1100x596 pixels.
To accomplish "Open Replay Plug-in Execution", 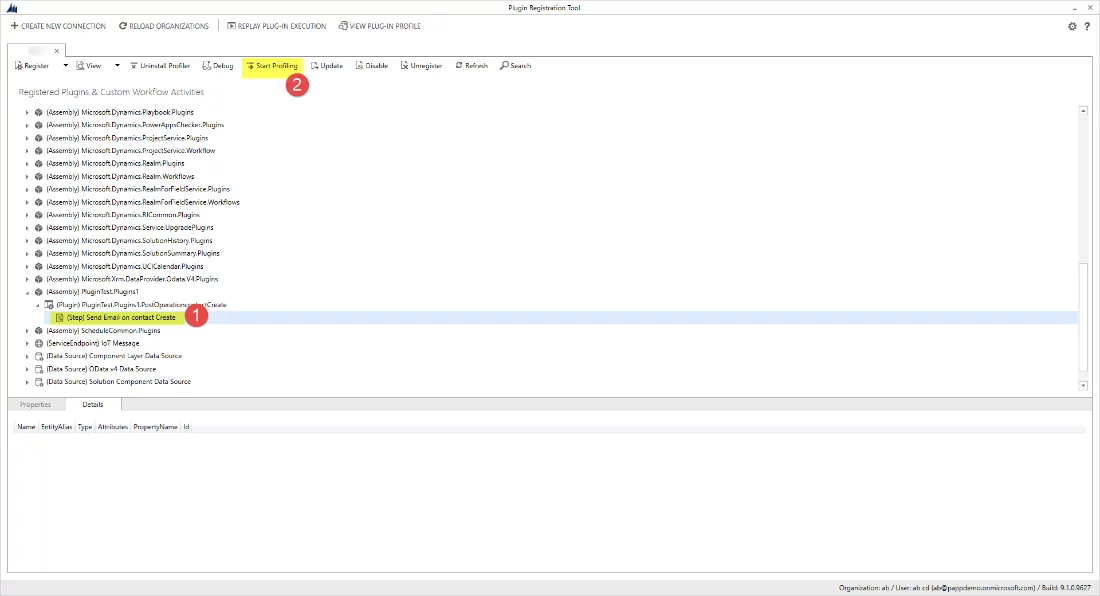I will (276, 26).
